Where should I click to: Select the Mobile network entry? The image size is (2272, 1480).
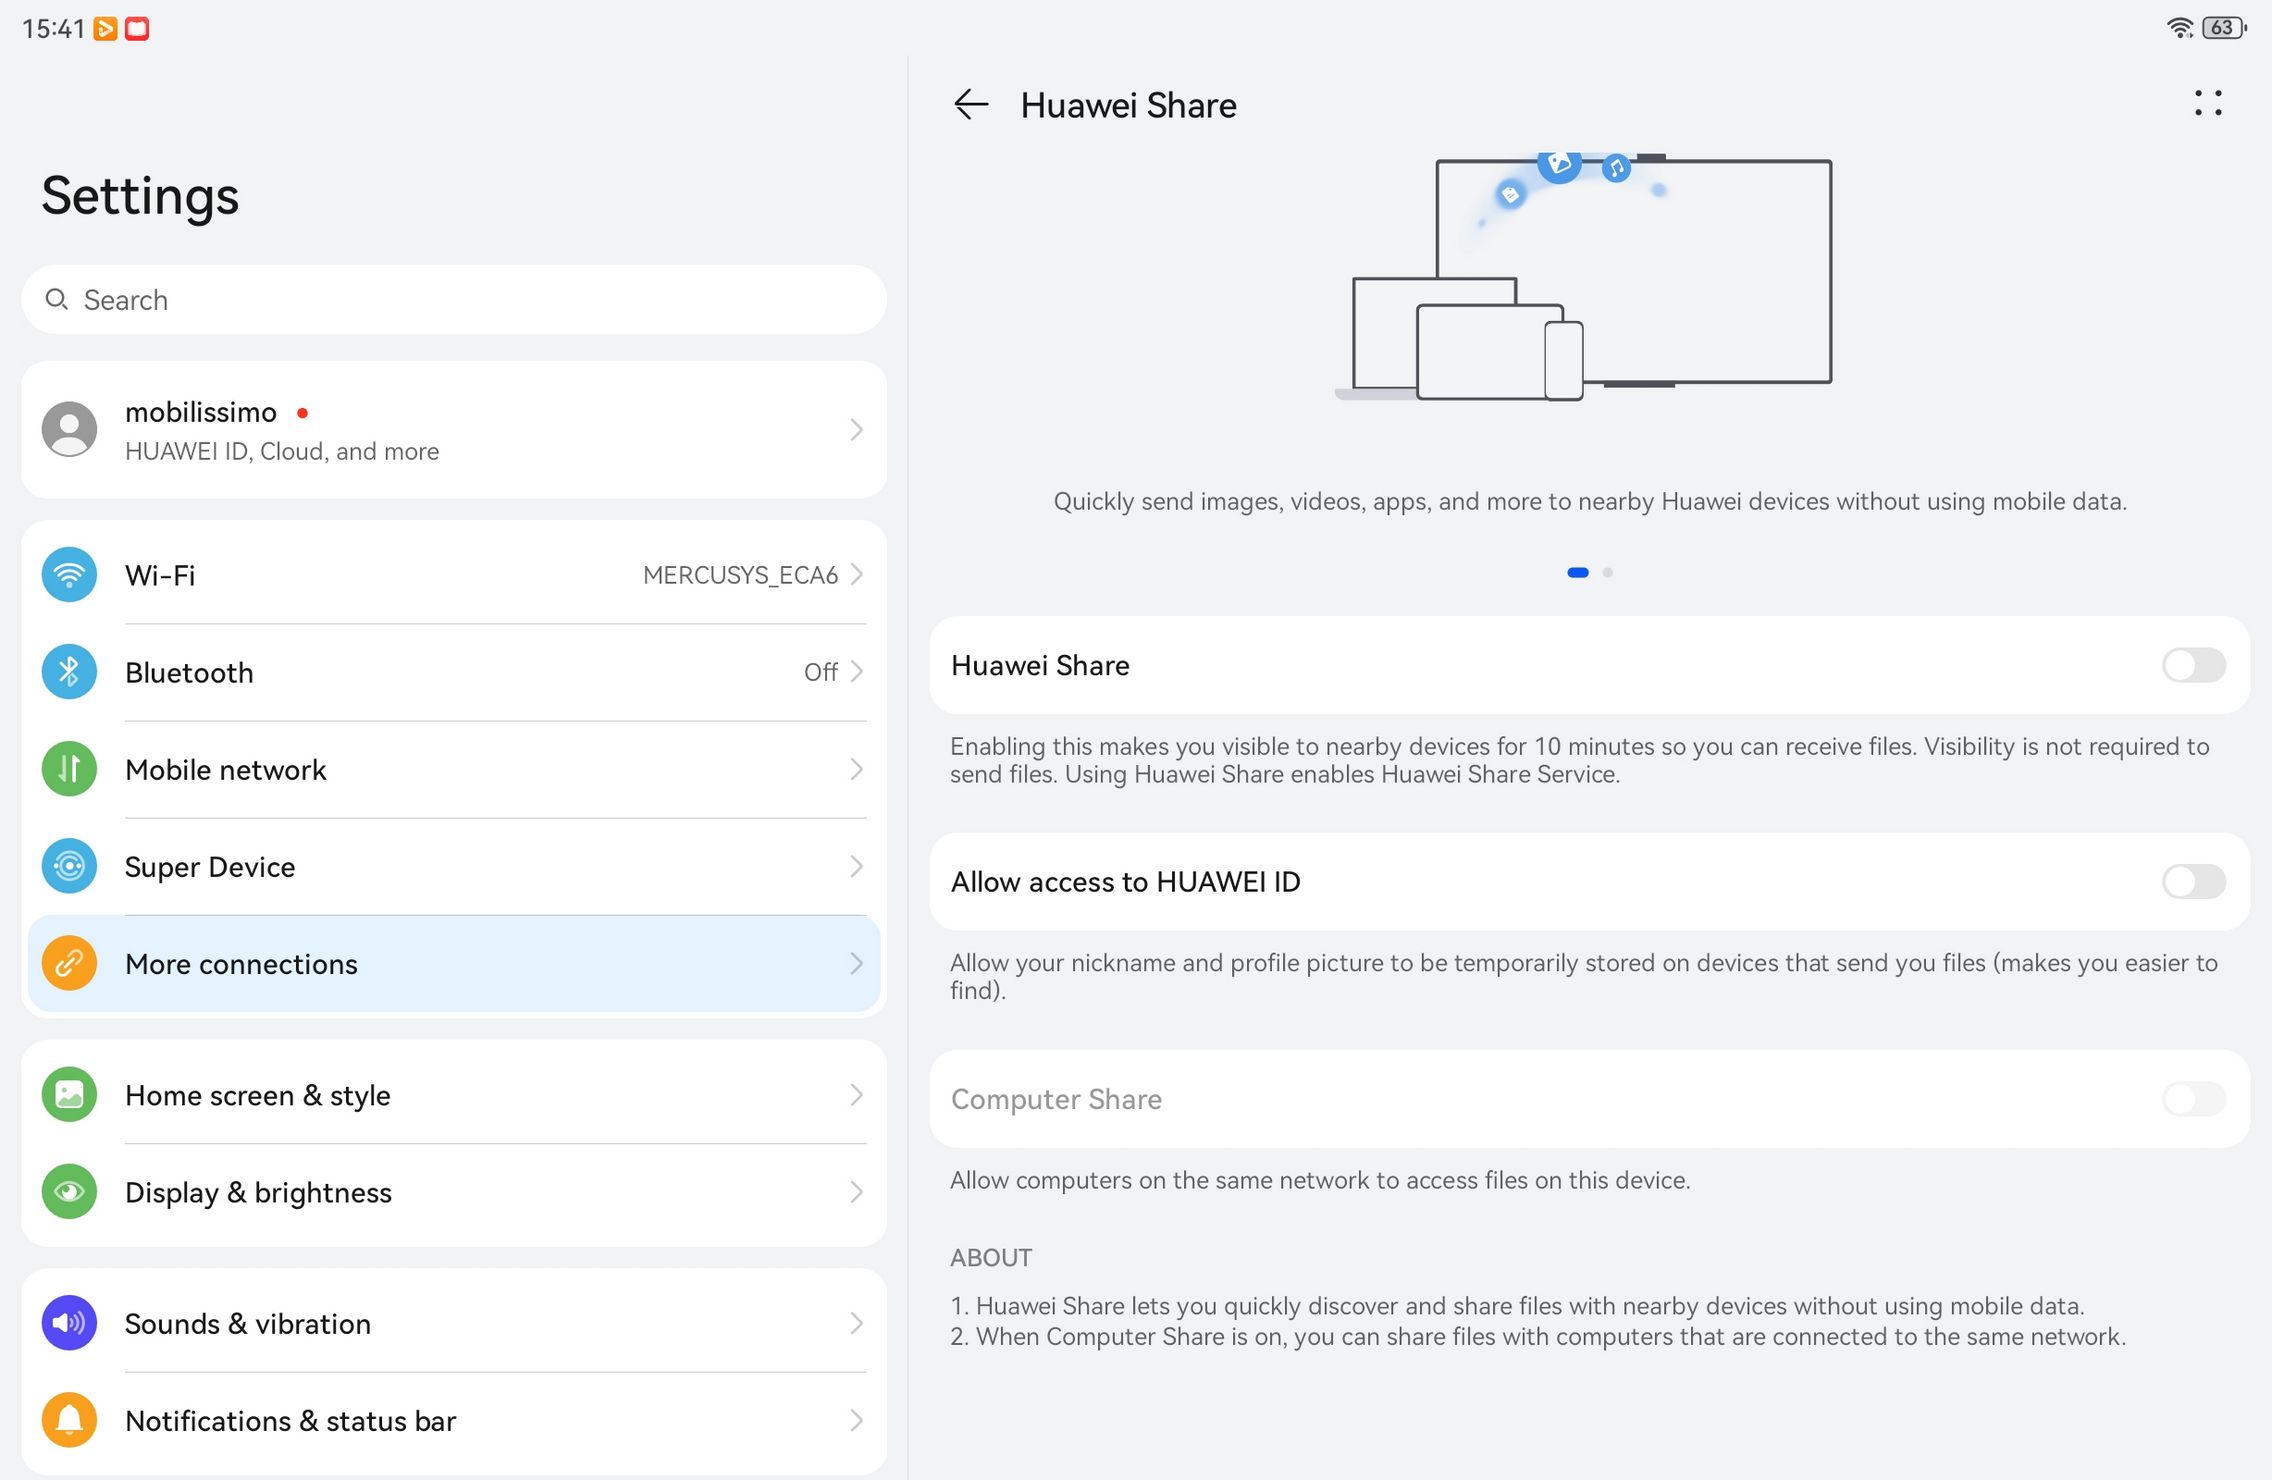[x=454, y=769]
